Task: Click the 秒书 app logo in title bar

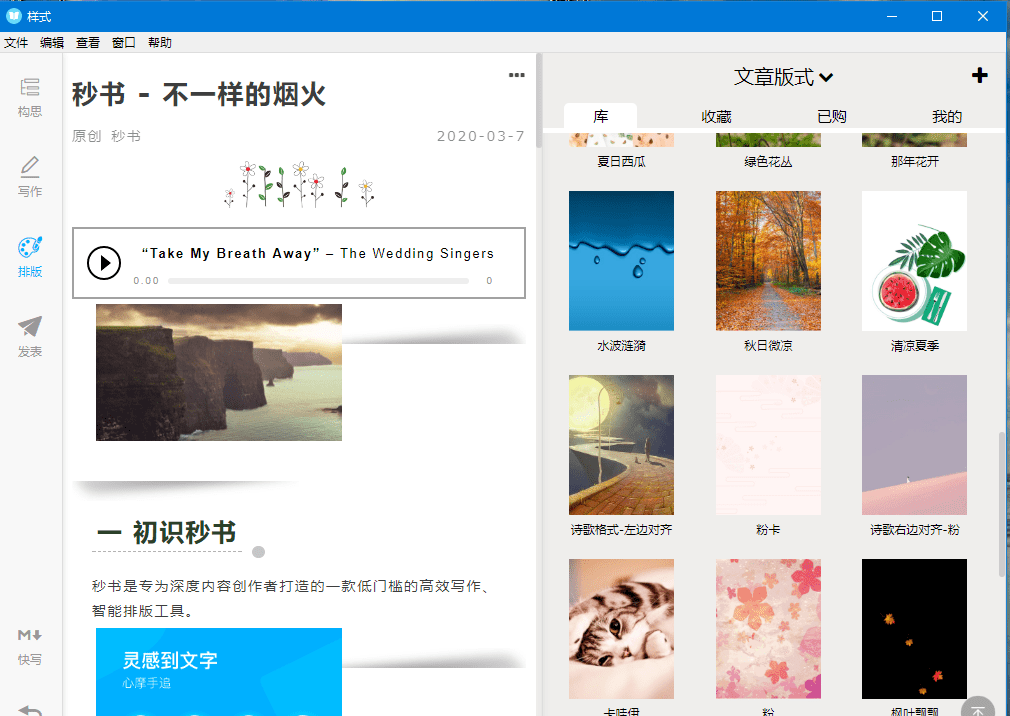Action: click(x=14, y=15)
